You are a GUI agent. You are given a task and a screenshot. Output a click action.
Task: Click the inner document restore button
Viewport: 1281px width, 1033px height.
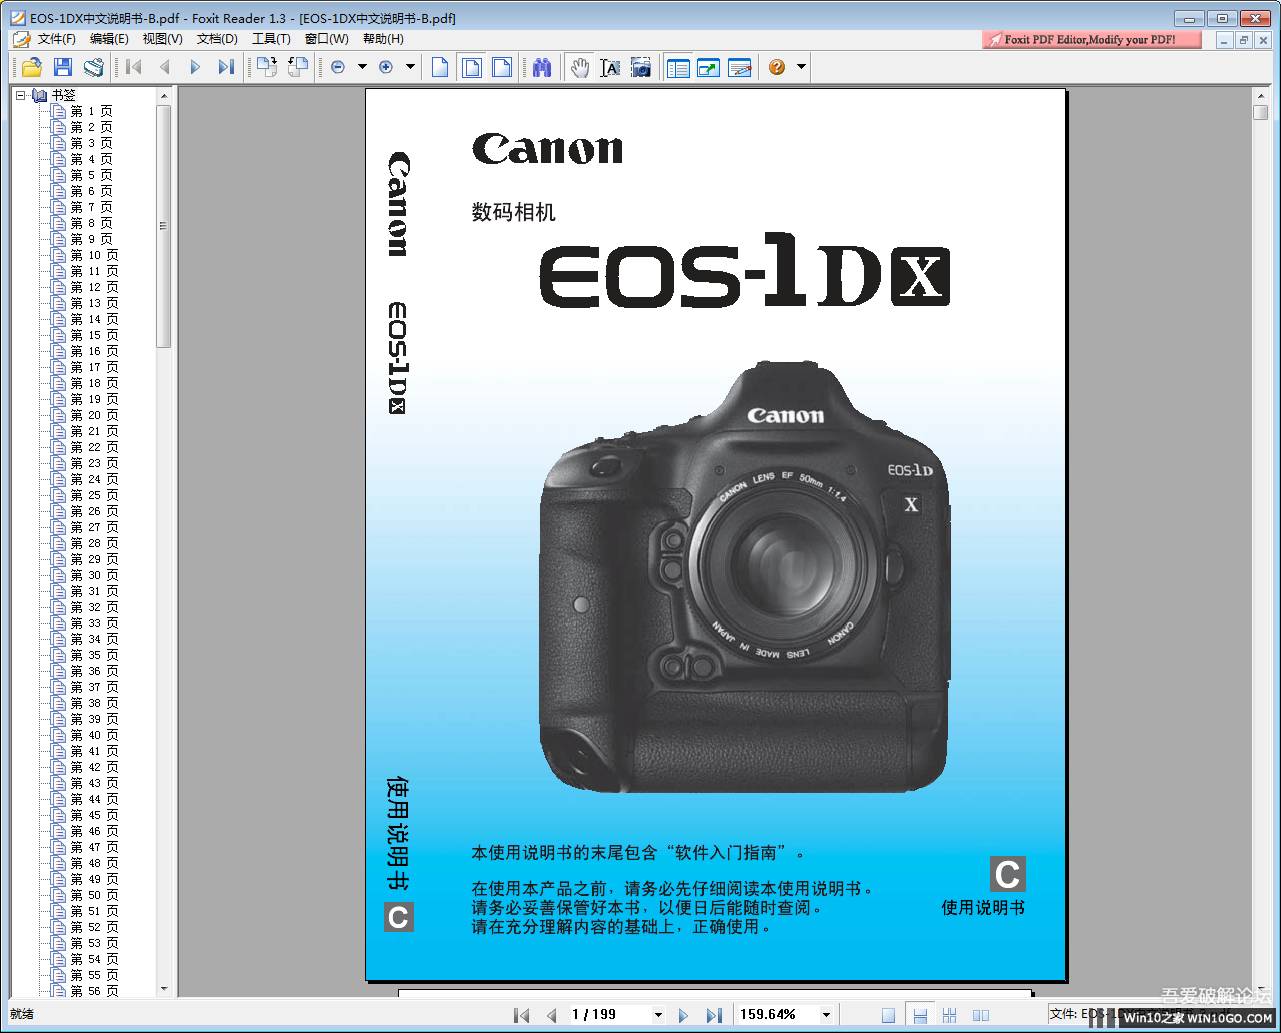[1244, 40]
